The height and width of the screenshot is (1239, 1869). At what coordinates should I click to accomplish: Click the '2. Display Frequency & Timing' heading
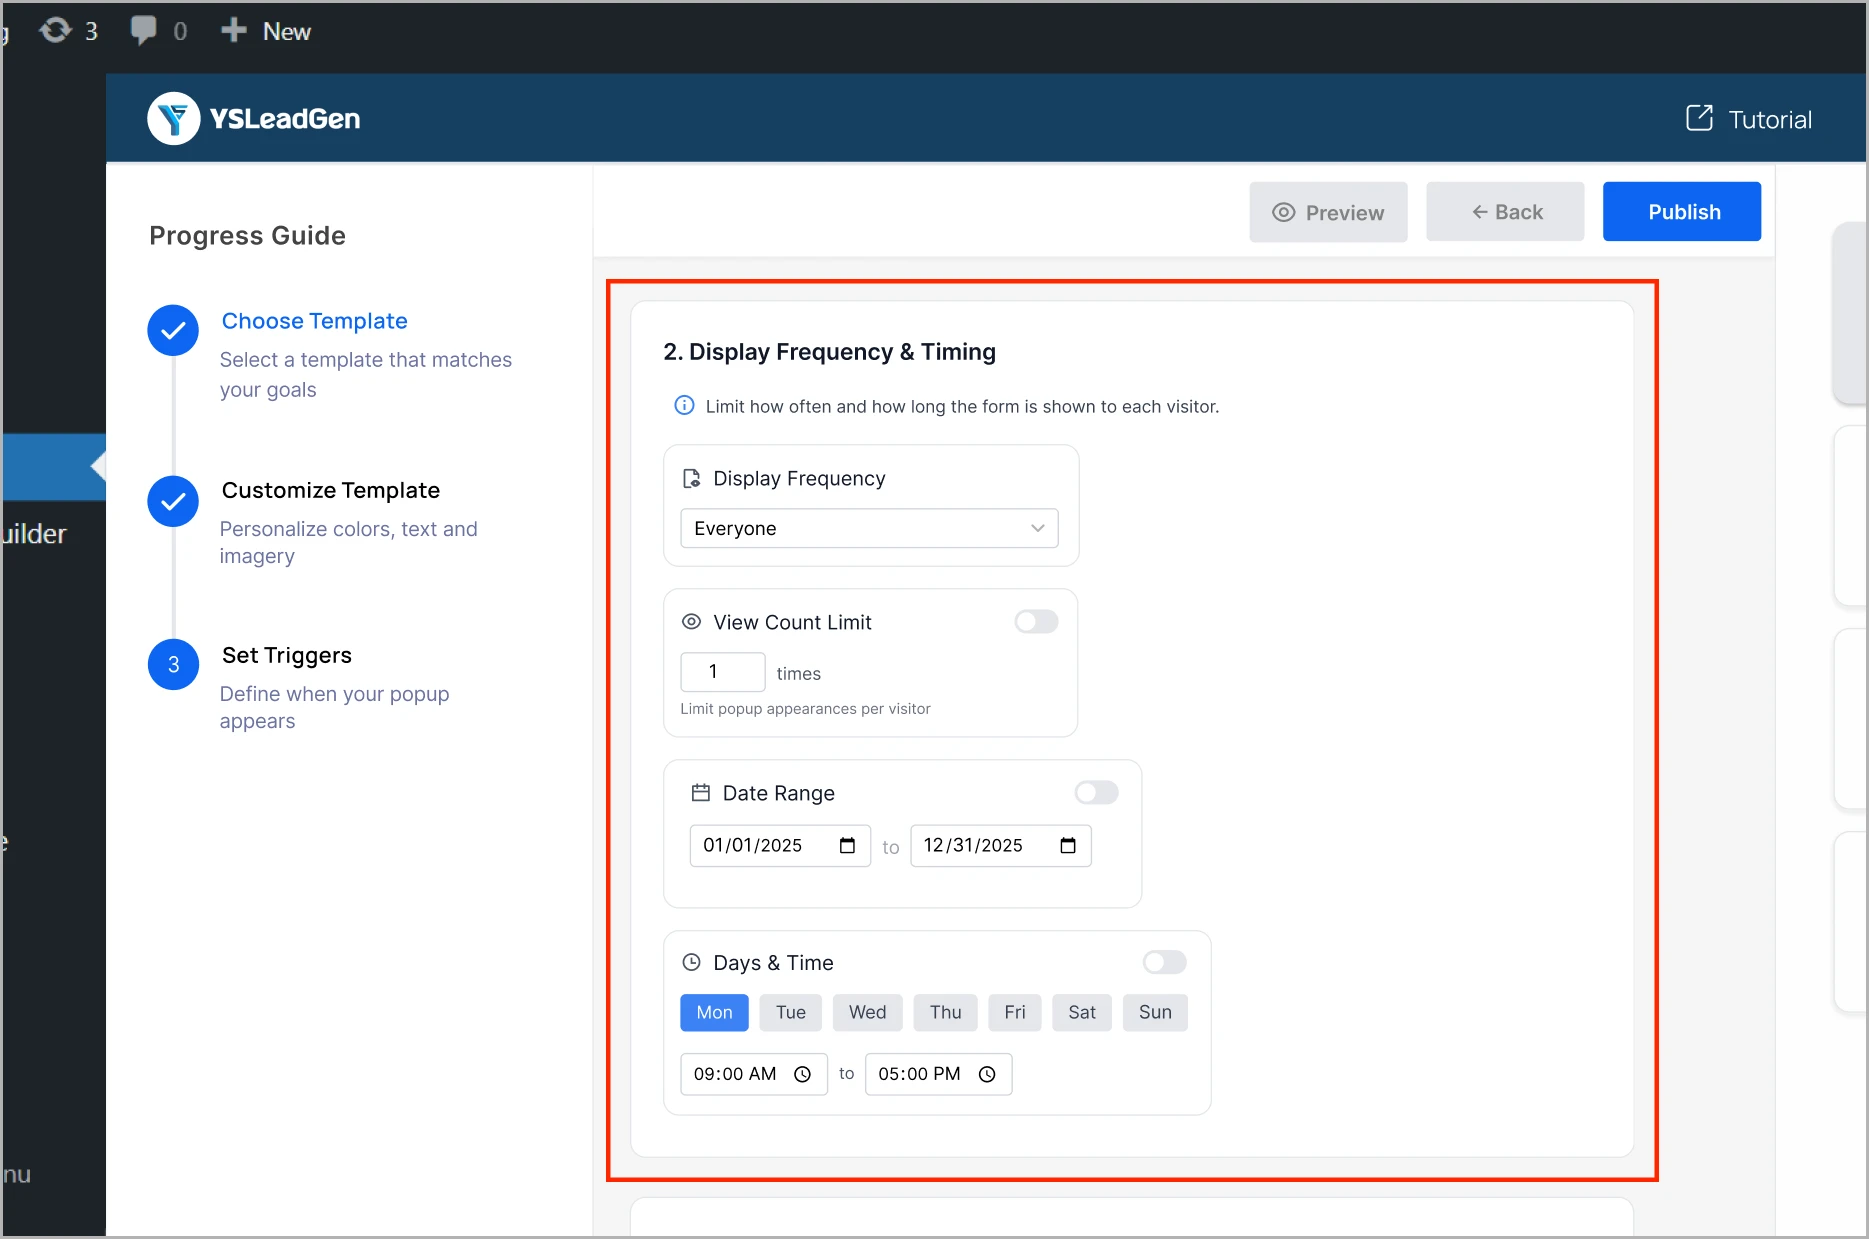point(830,352)
